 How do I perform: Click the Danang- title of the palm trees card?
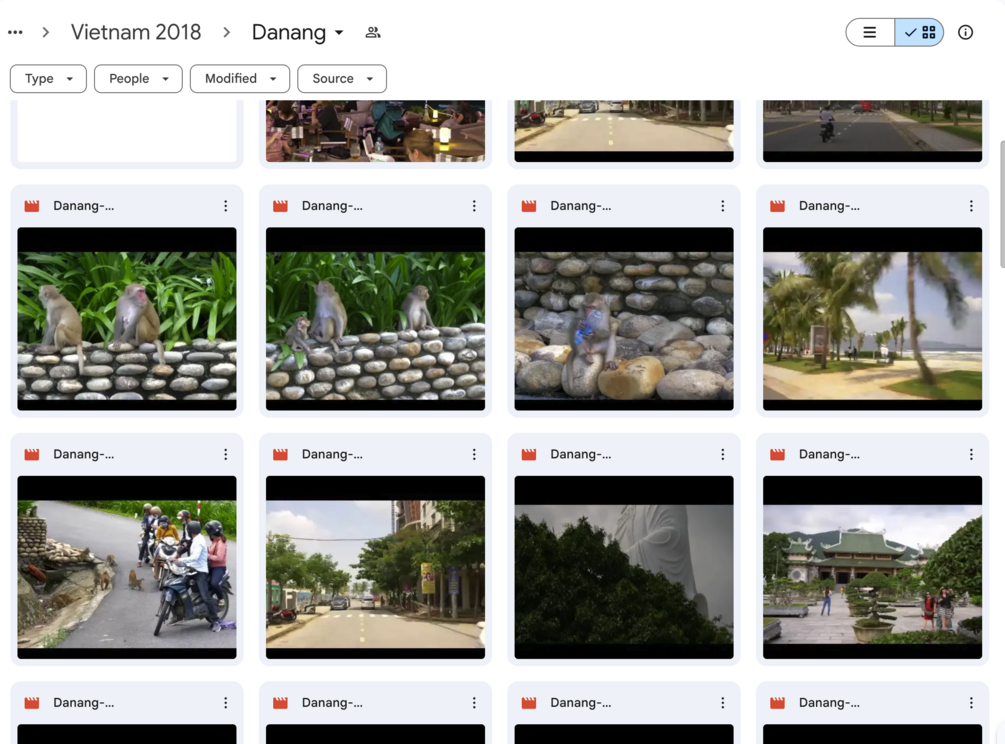(829, 206)
